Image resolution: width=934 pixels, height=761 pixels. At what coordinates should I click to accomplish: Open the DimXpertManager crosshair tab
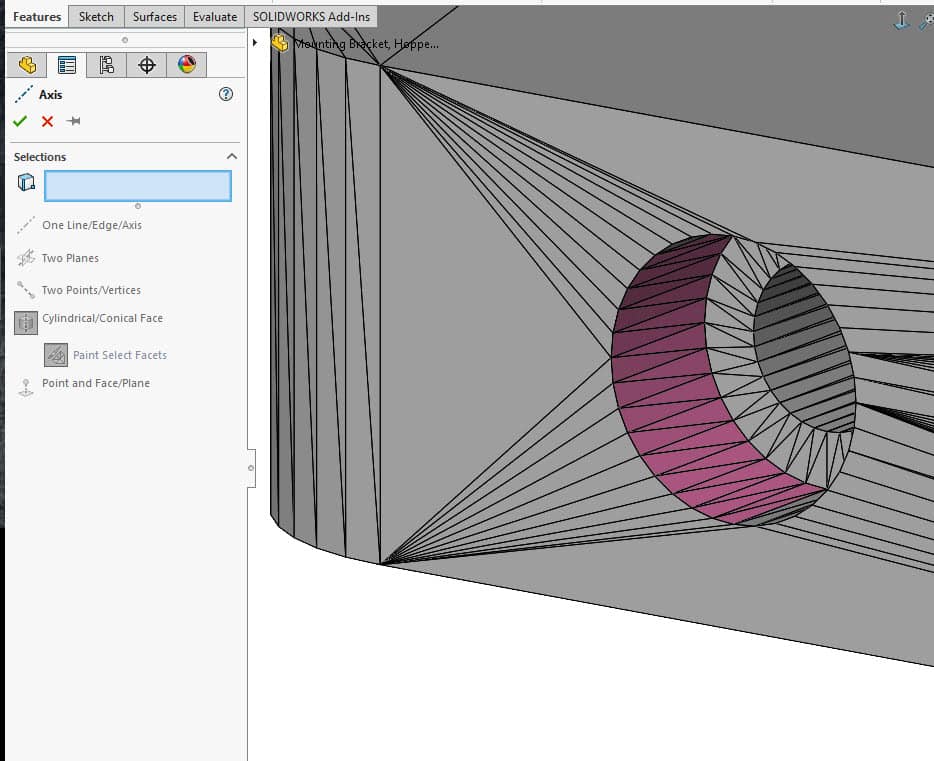(147, 65)
